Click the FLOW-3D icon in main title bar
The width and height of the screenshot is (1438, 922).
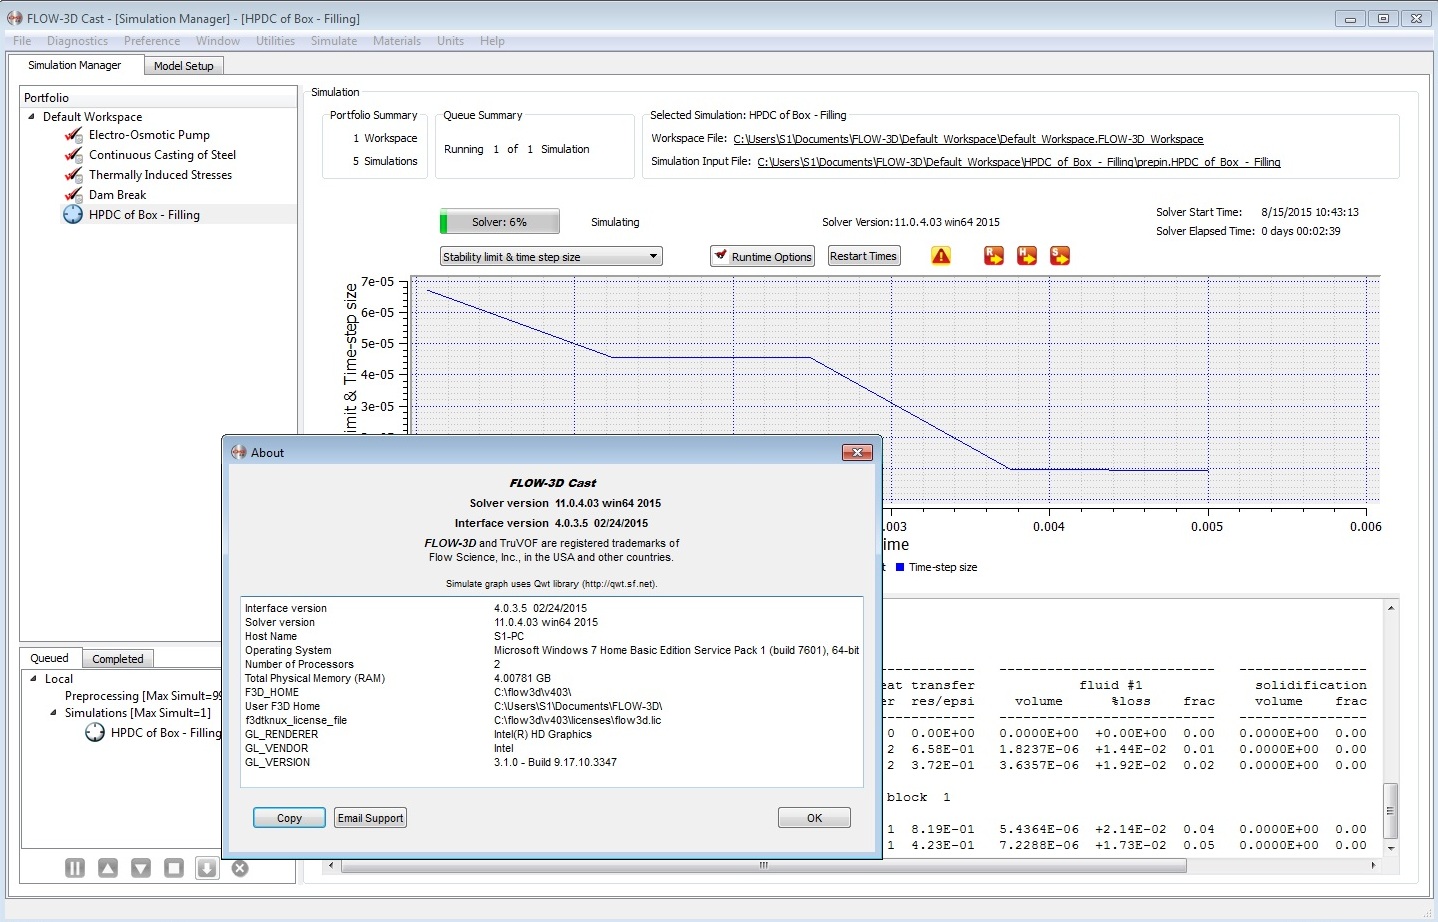click(x=15, y=18)
